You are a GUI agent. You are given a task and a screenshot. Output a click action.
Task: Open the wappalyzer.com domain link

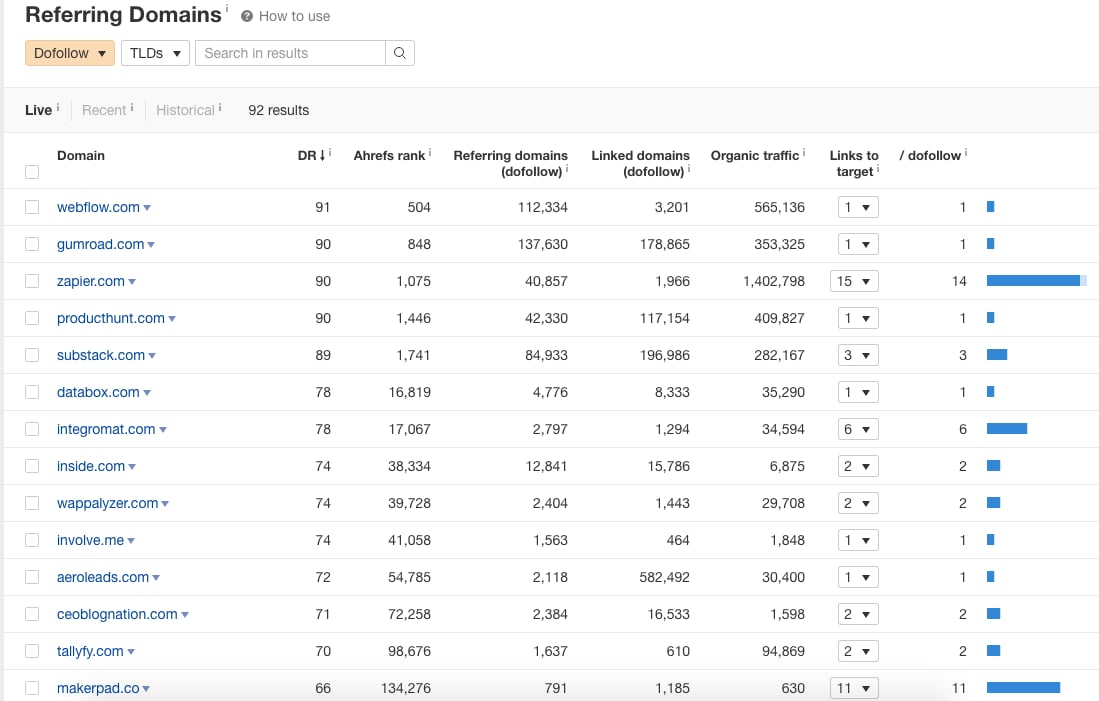click(x=107, y=503)
